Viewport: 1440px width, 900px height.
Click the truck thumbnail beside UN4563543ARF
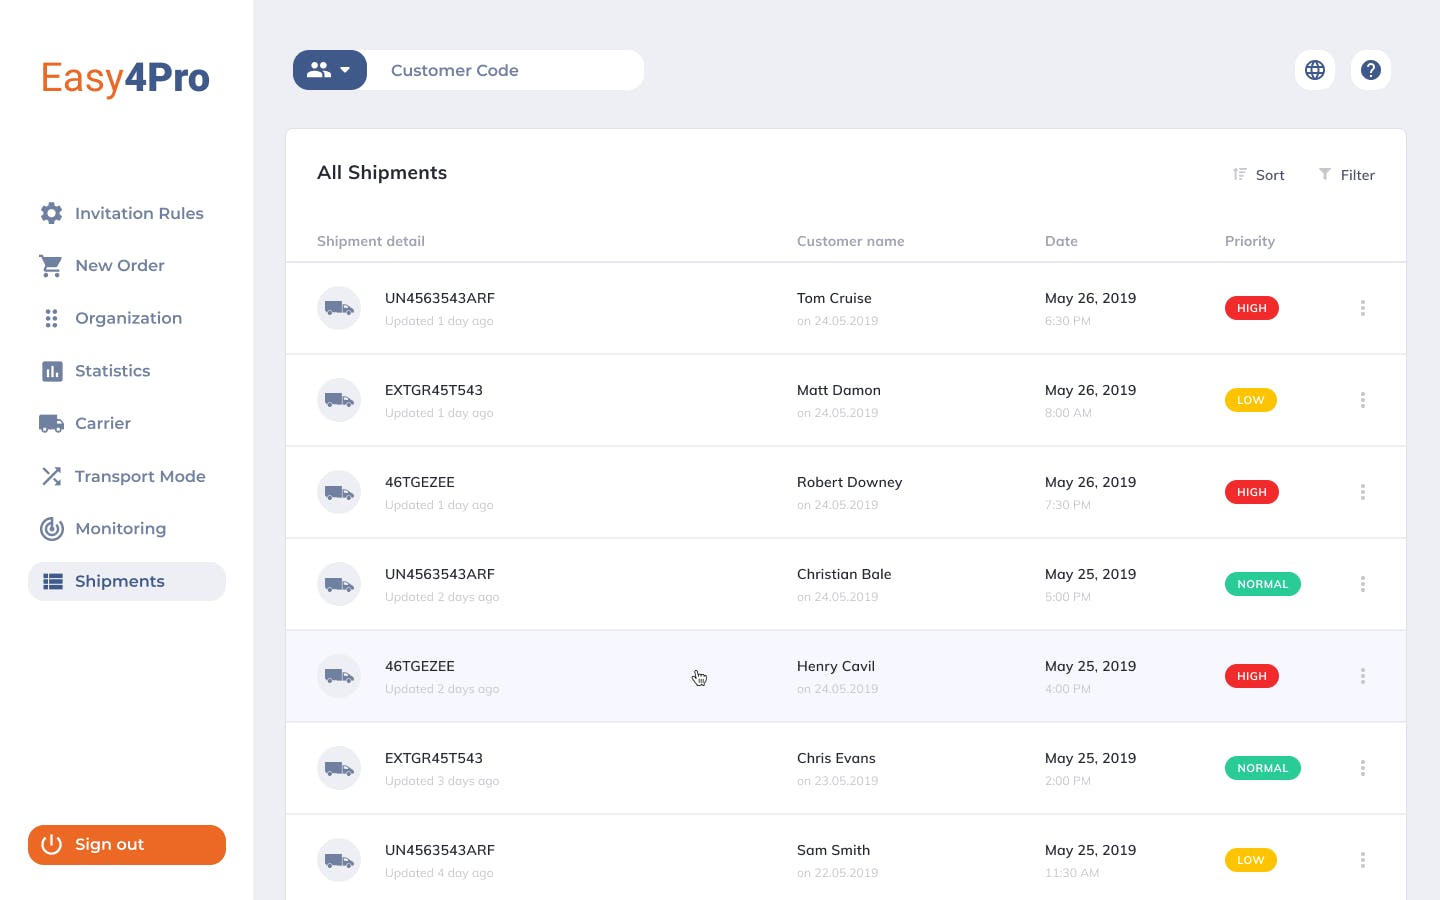339,308
